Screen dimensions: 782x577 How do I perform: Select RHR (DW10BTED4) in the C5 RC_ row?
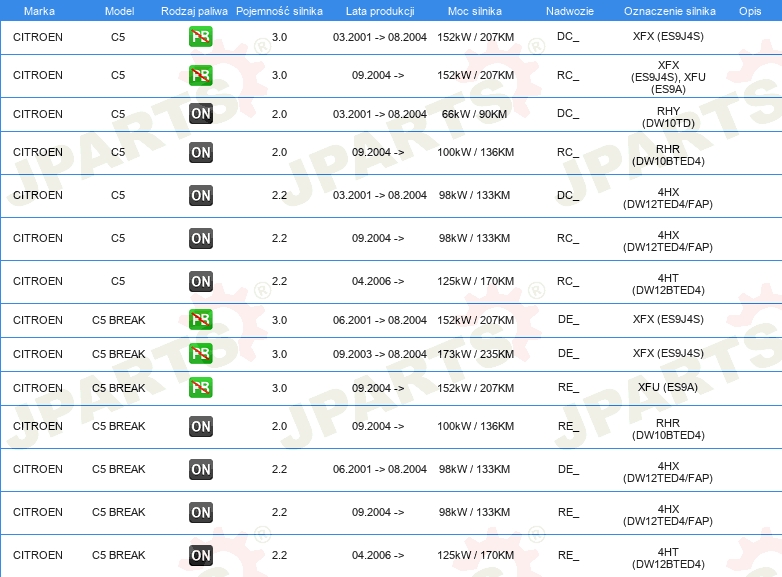tap(668, 155)
